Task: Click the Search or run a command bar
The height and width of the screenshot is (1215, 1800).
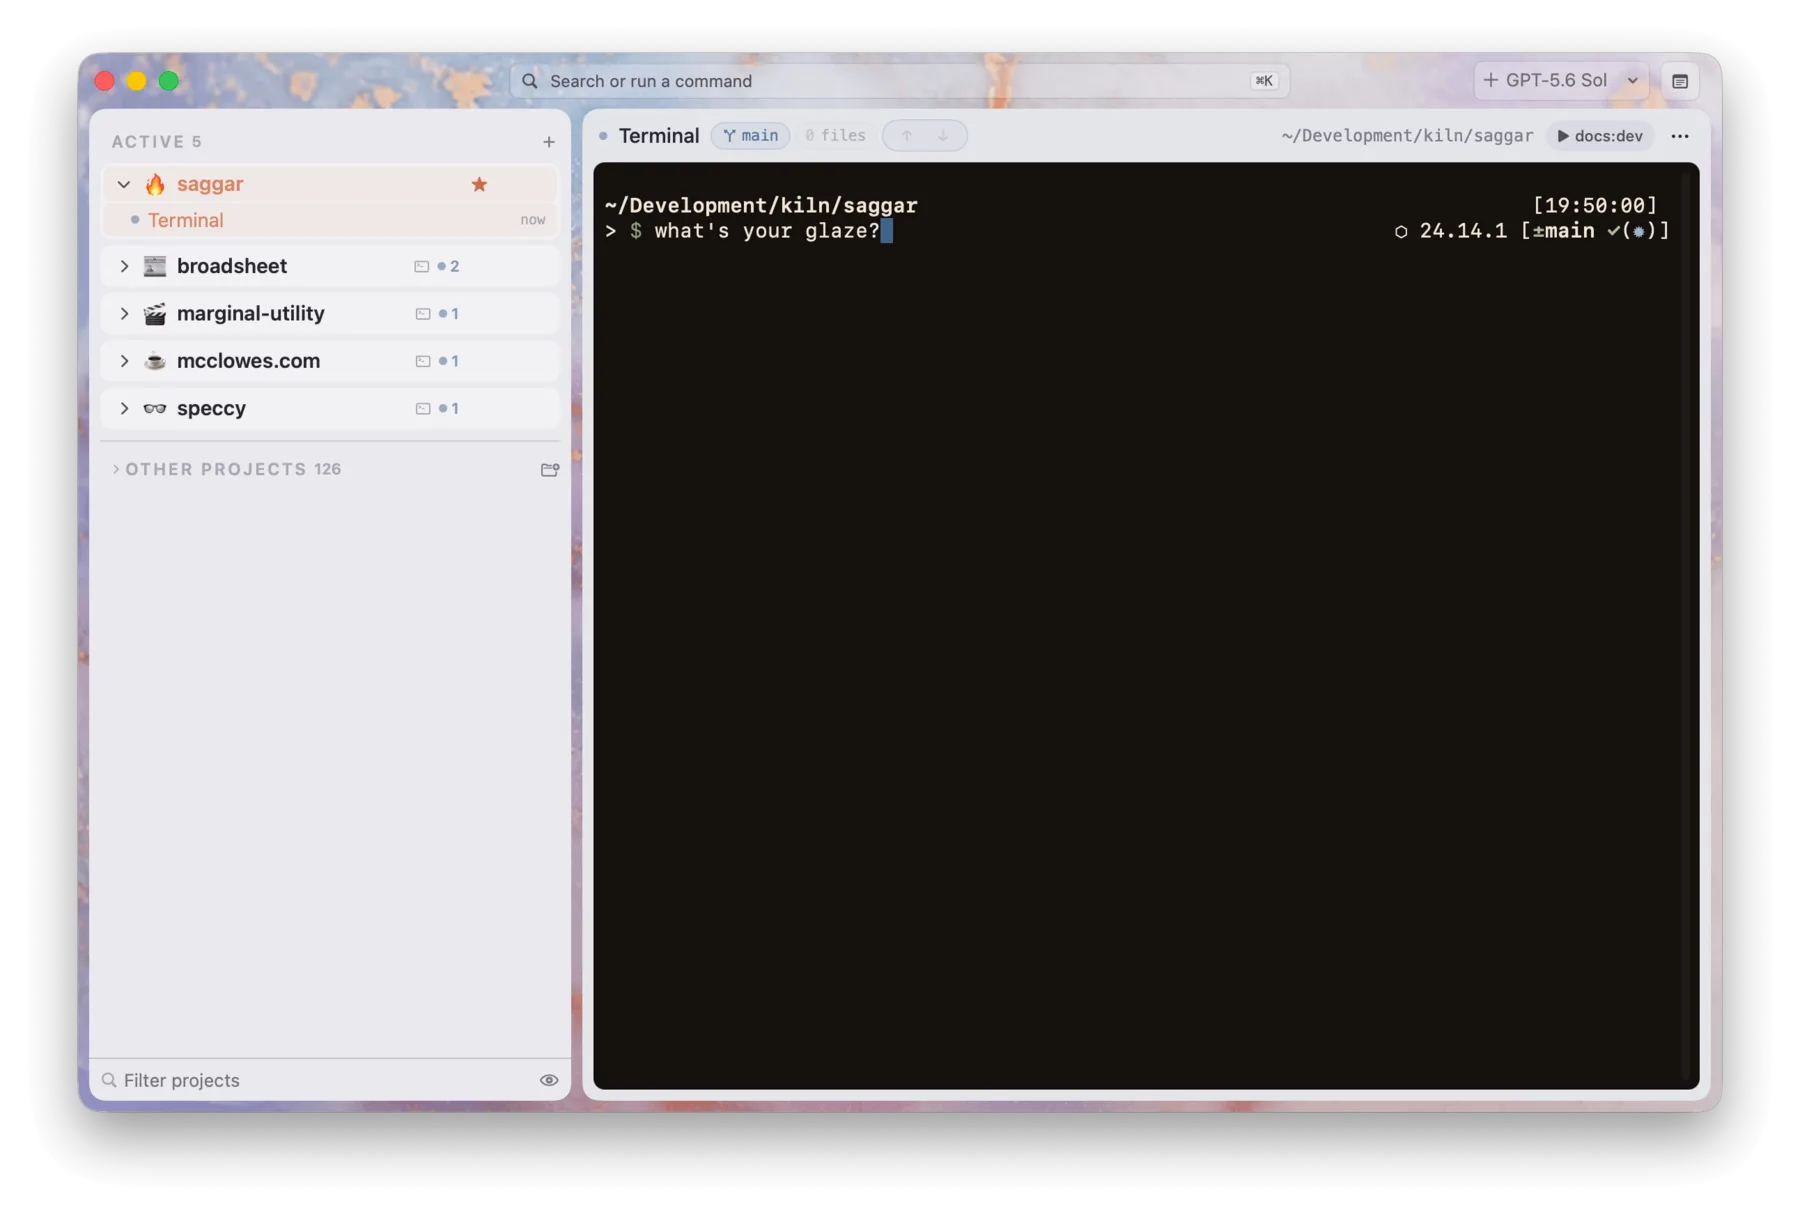Action: (x=900, y=81)
